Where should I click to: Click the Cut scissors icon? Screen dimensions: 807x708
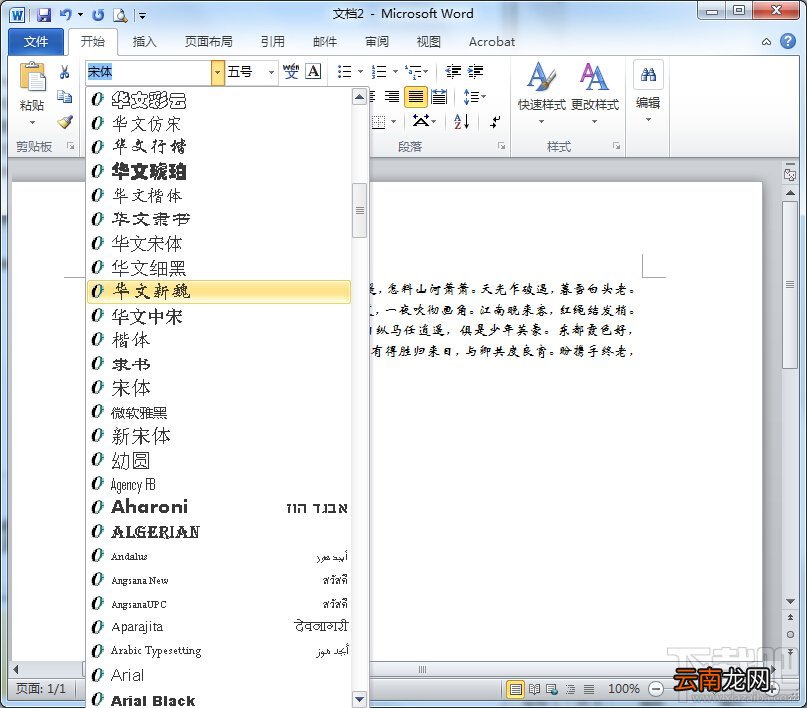tap(64, 72)
